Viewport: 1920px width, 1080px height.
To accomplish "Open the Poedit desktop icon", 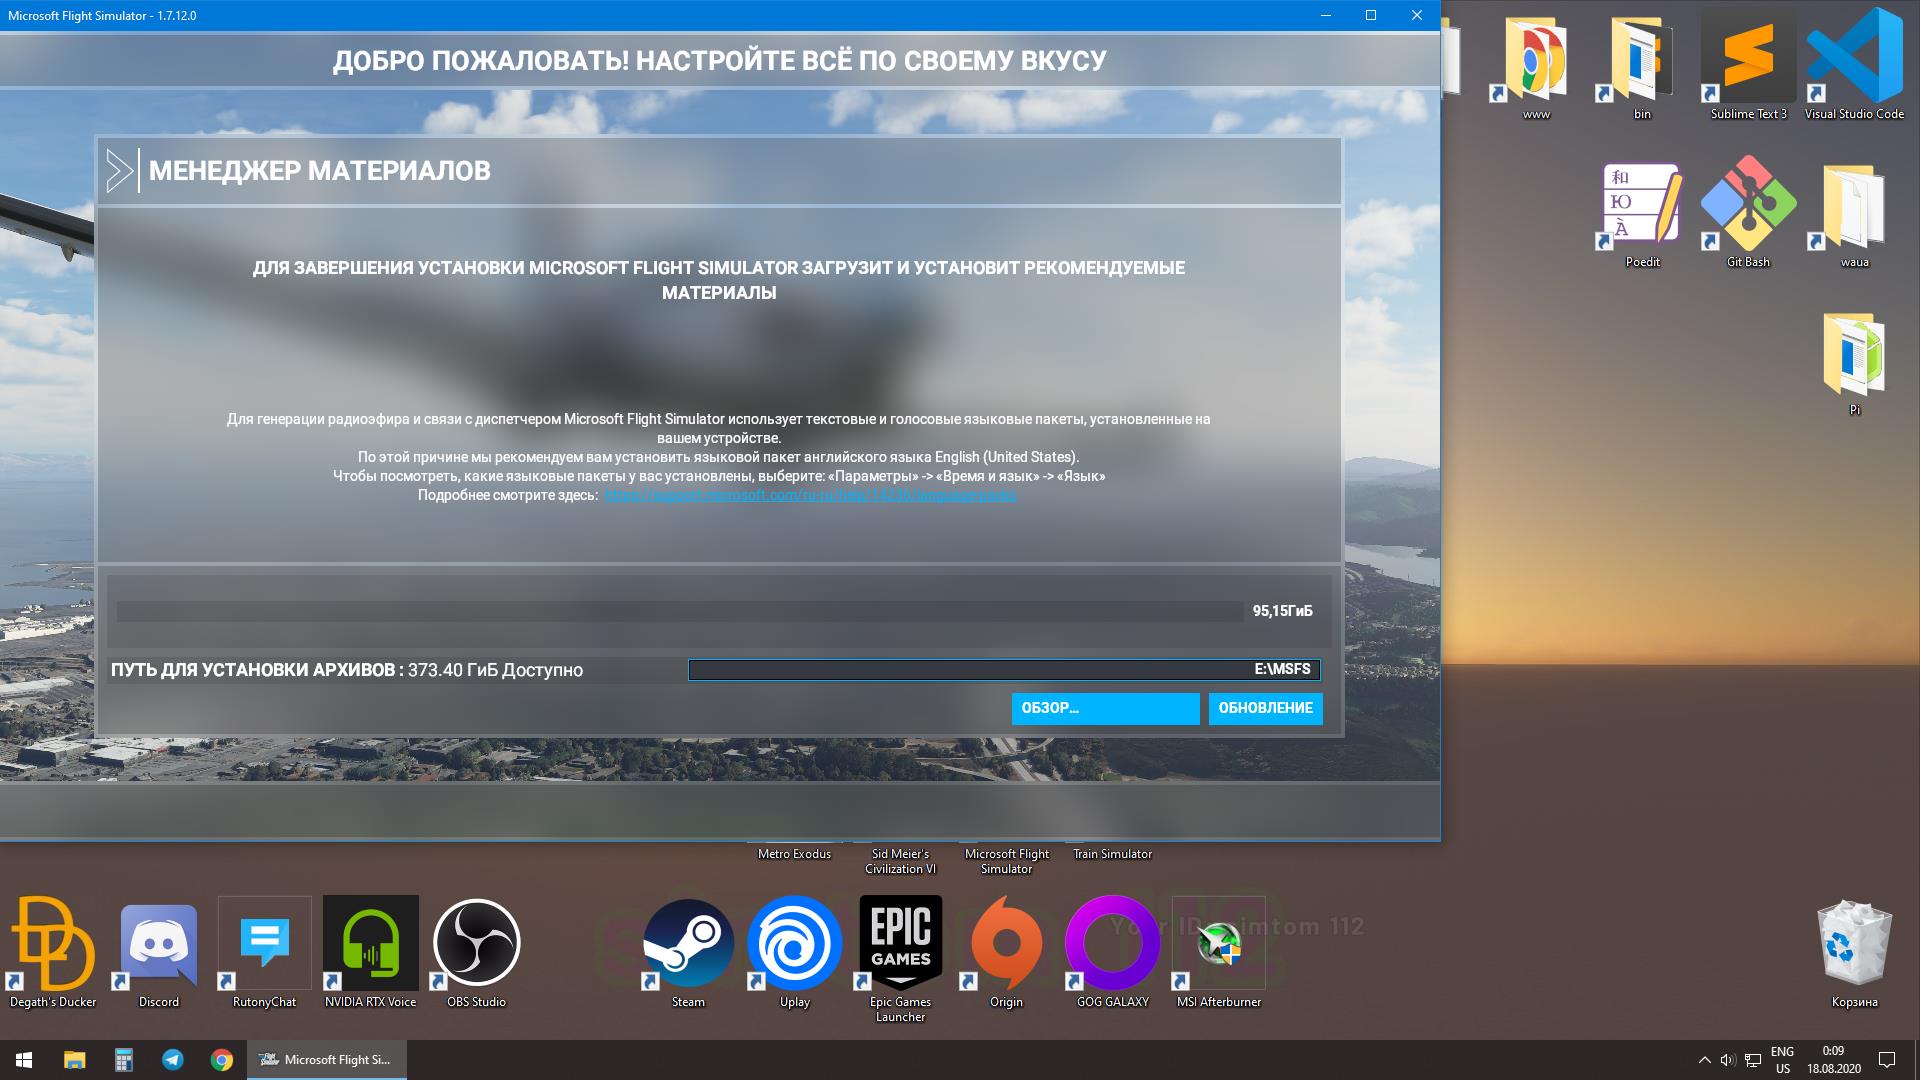I will 1643,214.
